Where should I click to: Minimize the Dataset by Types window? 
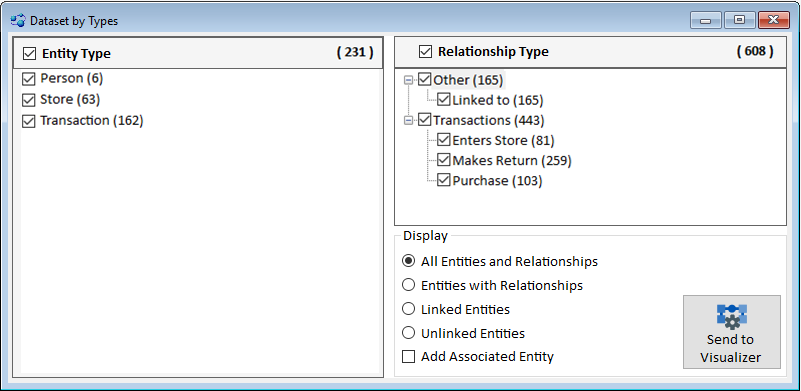pos(706,20)
